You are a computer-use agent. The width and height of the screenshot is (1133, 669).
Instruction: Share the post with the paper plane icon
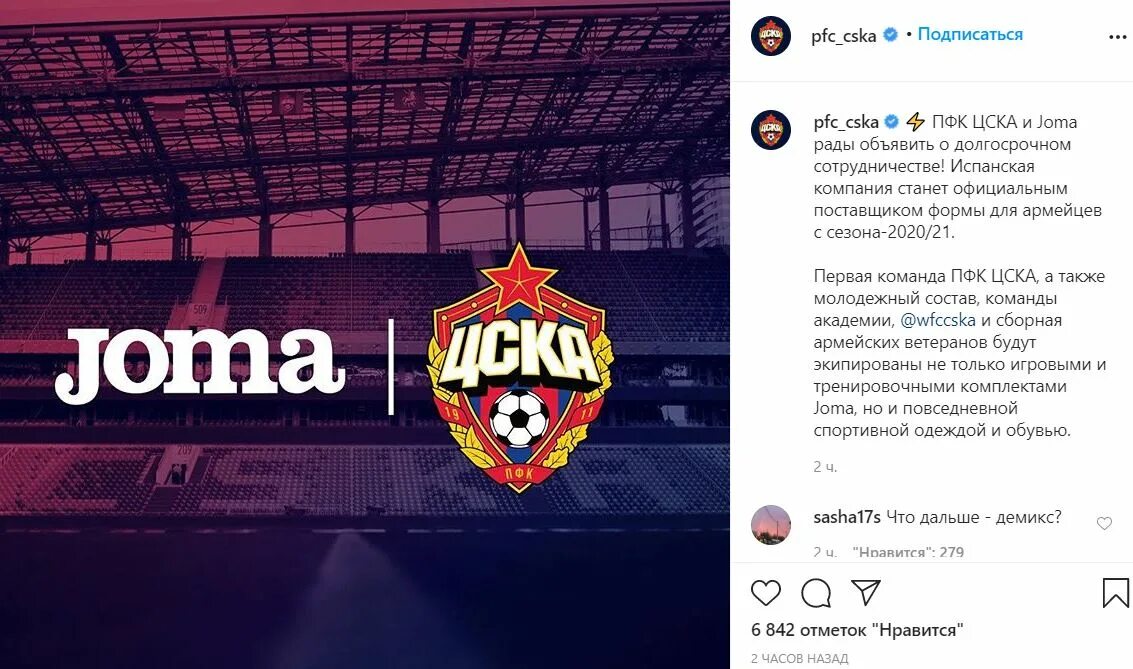865,592
